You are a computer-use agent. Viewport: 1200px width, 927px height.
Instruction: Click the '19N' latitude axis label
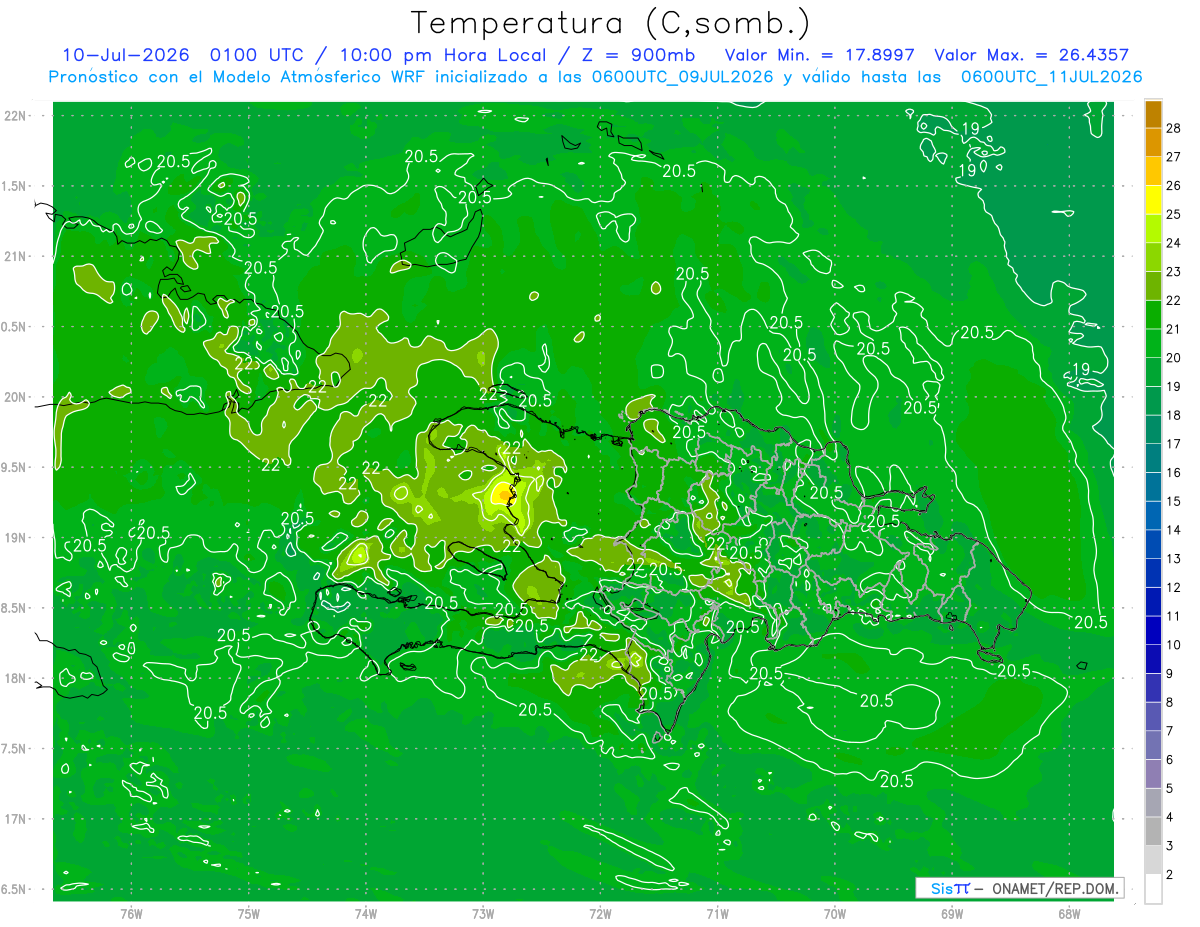coord(15,538)
